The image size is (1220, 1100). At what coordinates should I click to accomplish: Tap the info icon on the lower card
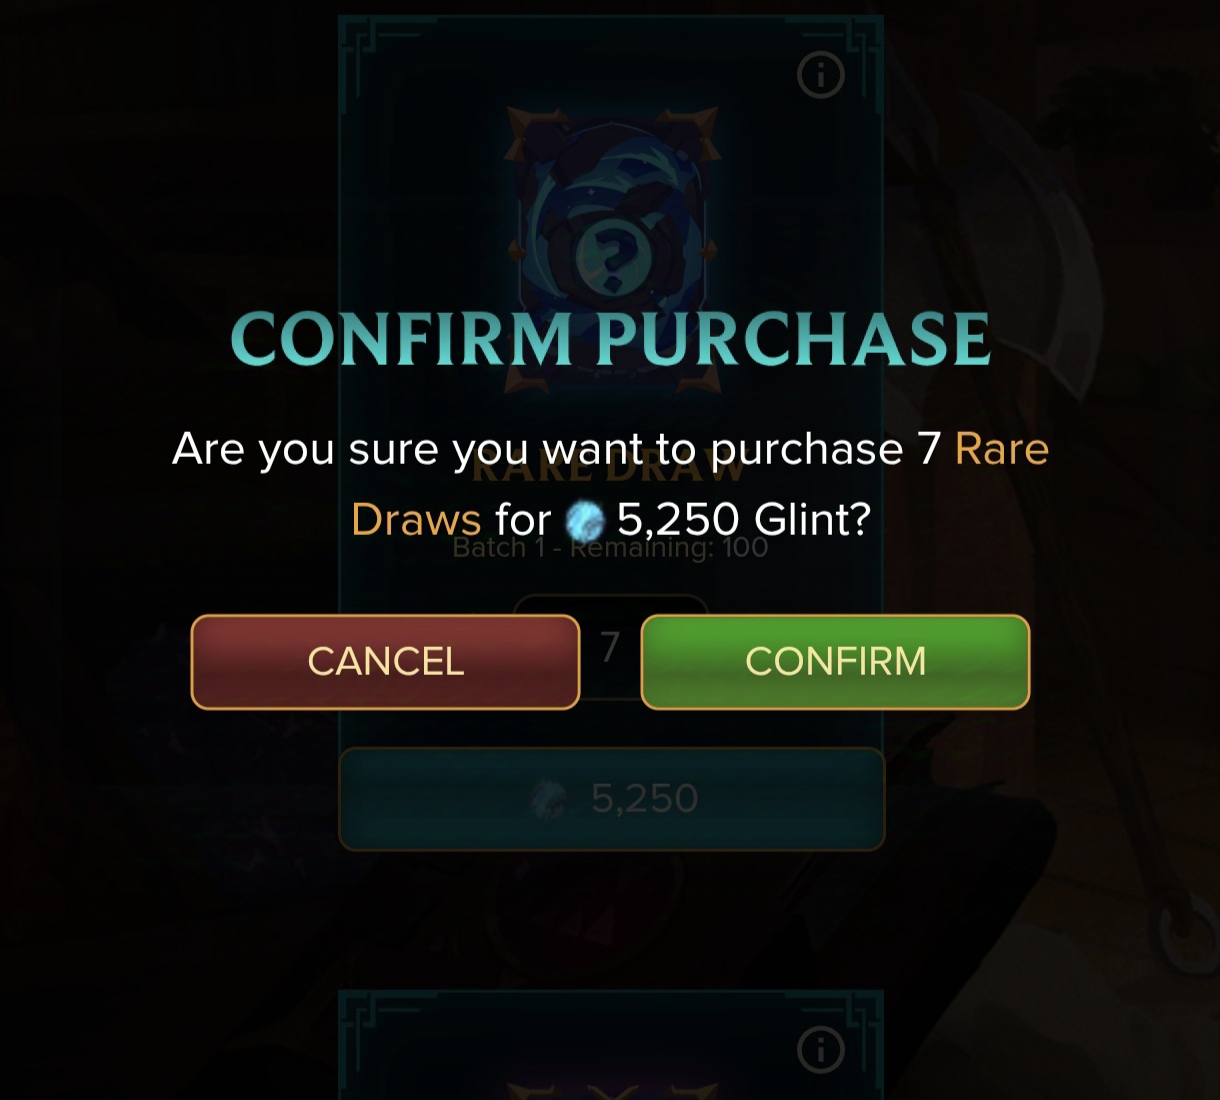pyautogui.click(x=821, y=1049)
